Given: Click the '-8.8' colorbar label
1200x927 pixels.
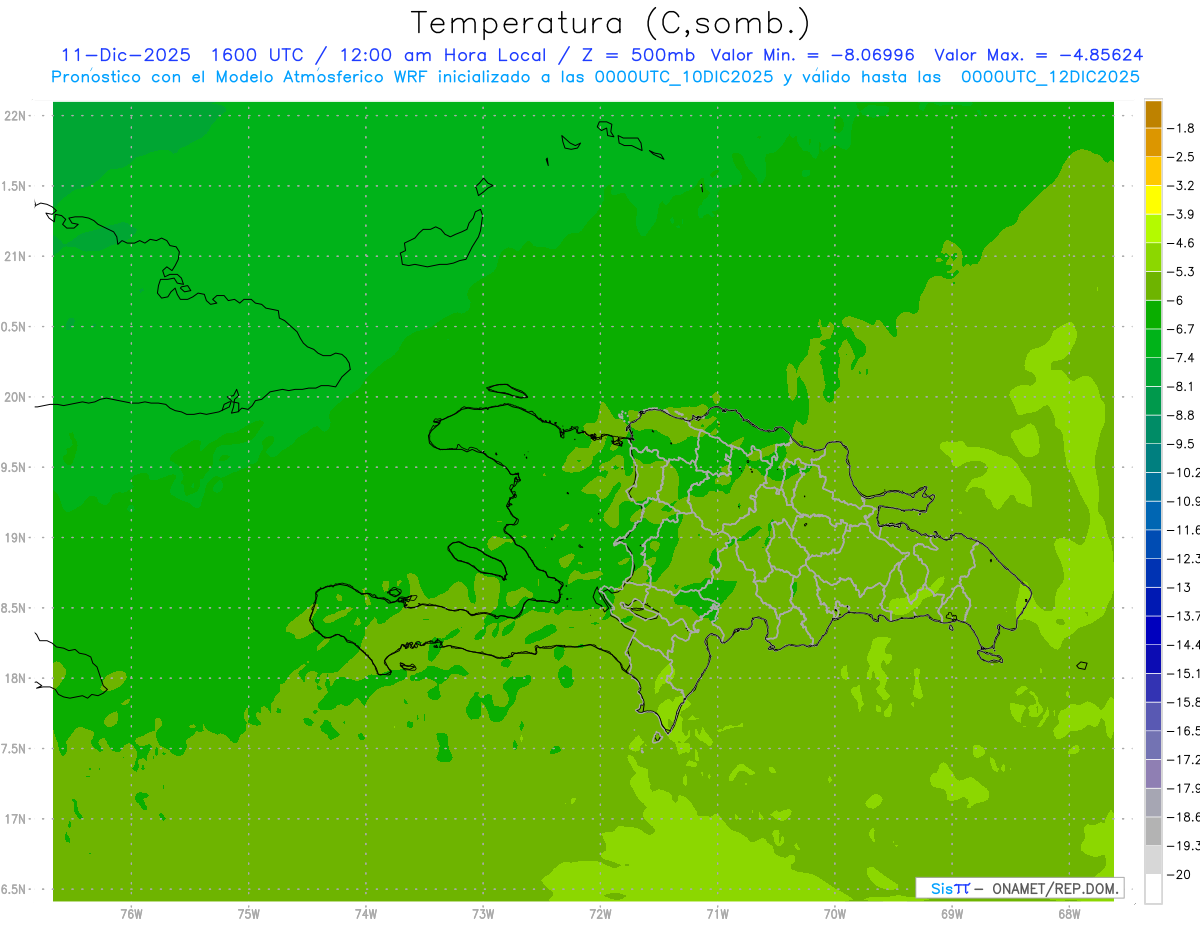Looking at the screenshot, I should (1182, 415).
